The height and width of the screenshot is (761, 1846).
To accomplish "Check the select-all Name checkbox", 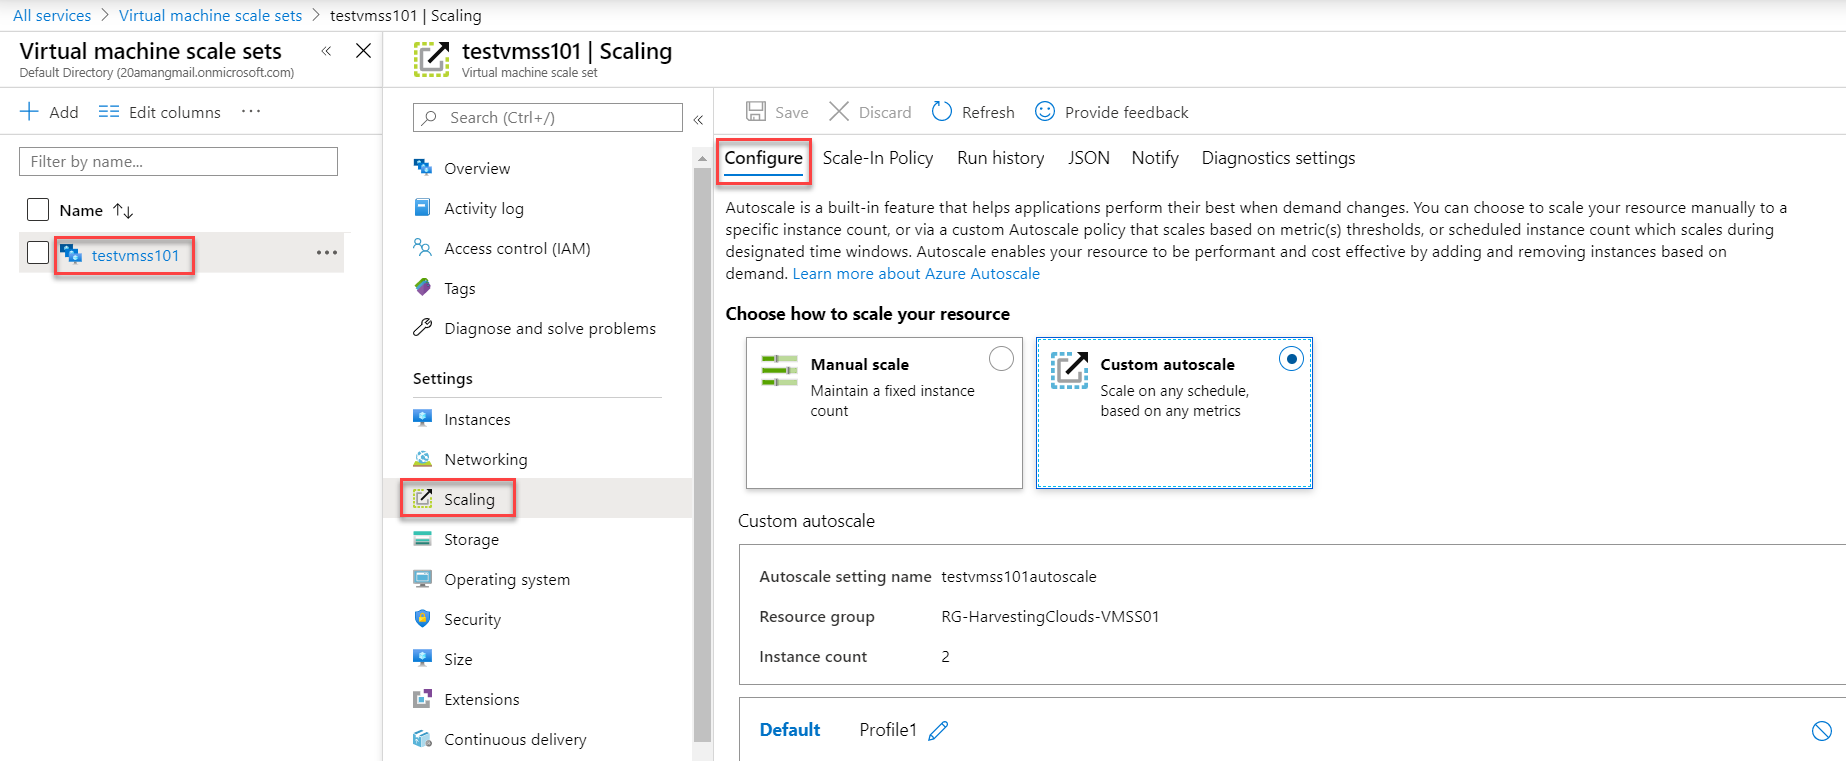I will (x=38, y=209).
